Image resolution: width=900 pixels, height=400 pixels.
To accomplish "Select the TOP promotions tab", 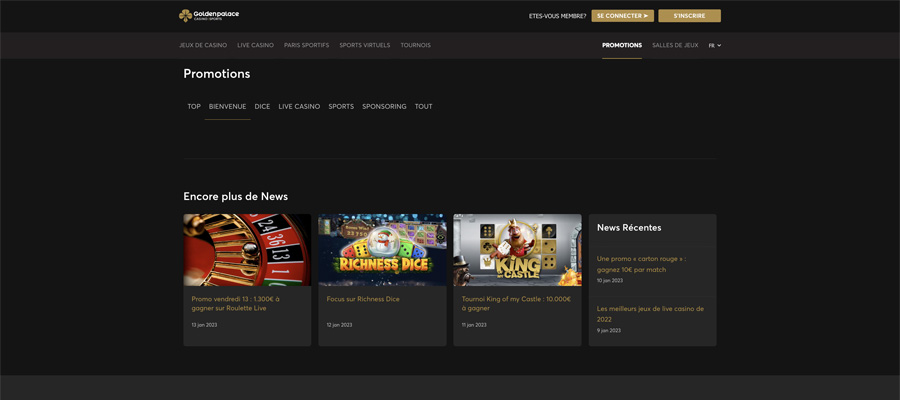I will click(194, 107).
